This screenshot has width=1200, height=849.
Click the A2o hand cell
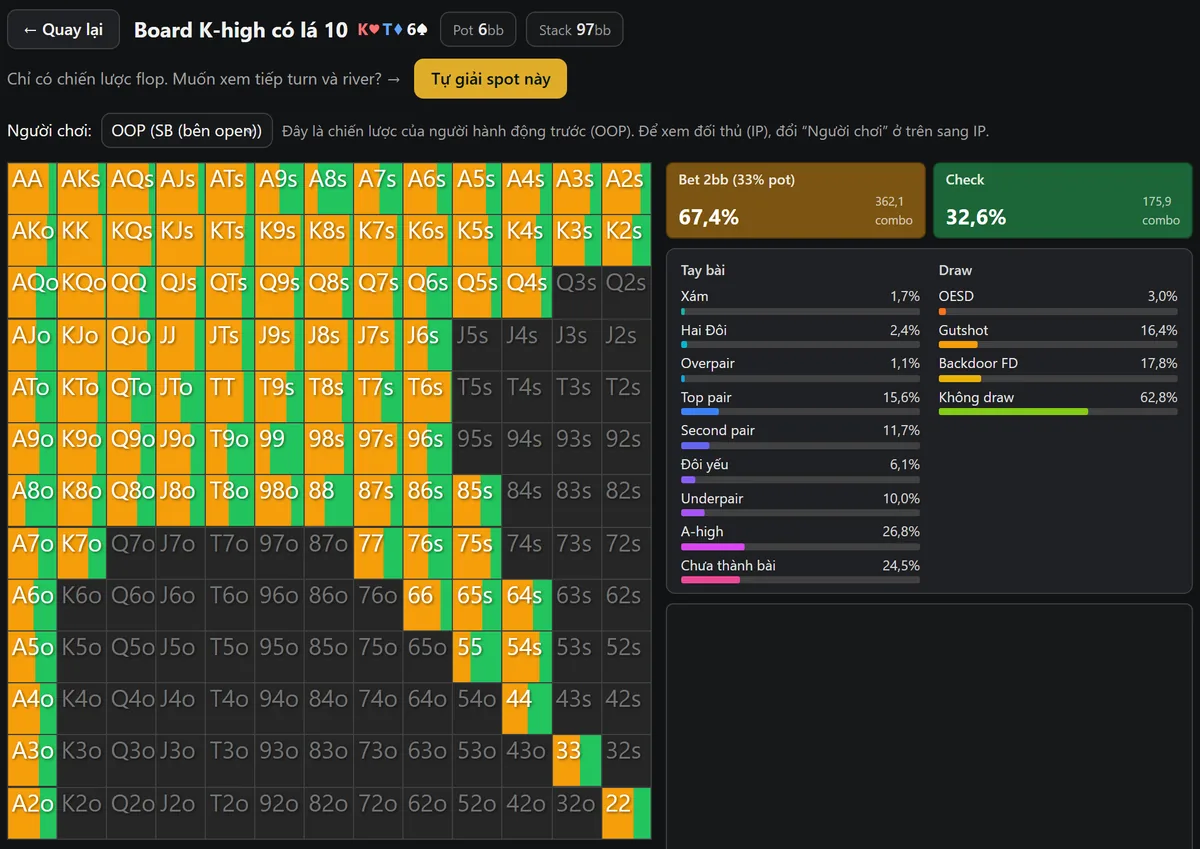32,813
